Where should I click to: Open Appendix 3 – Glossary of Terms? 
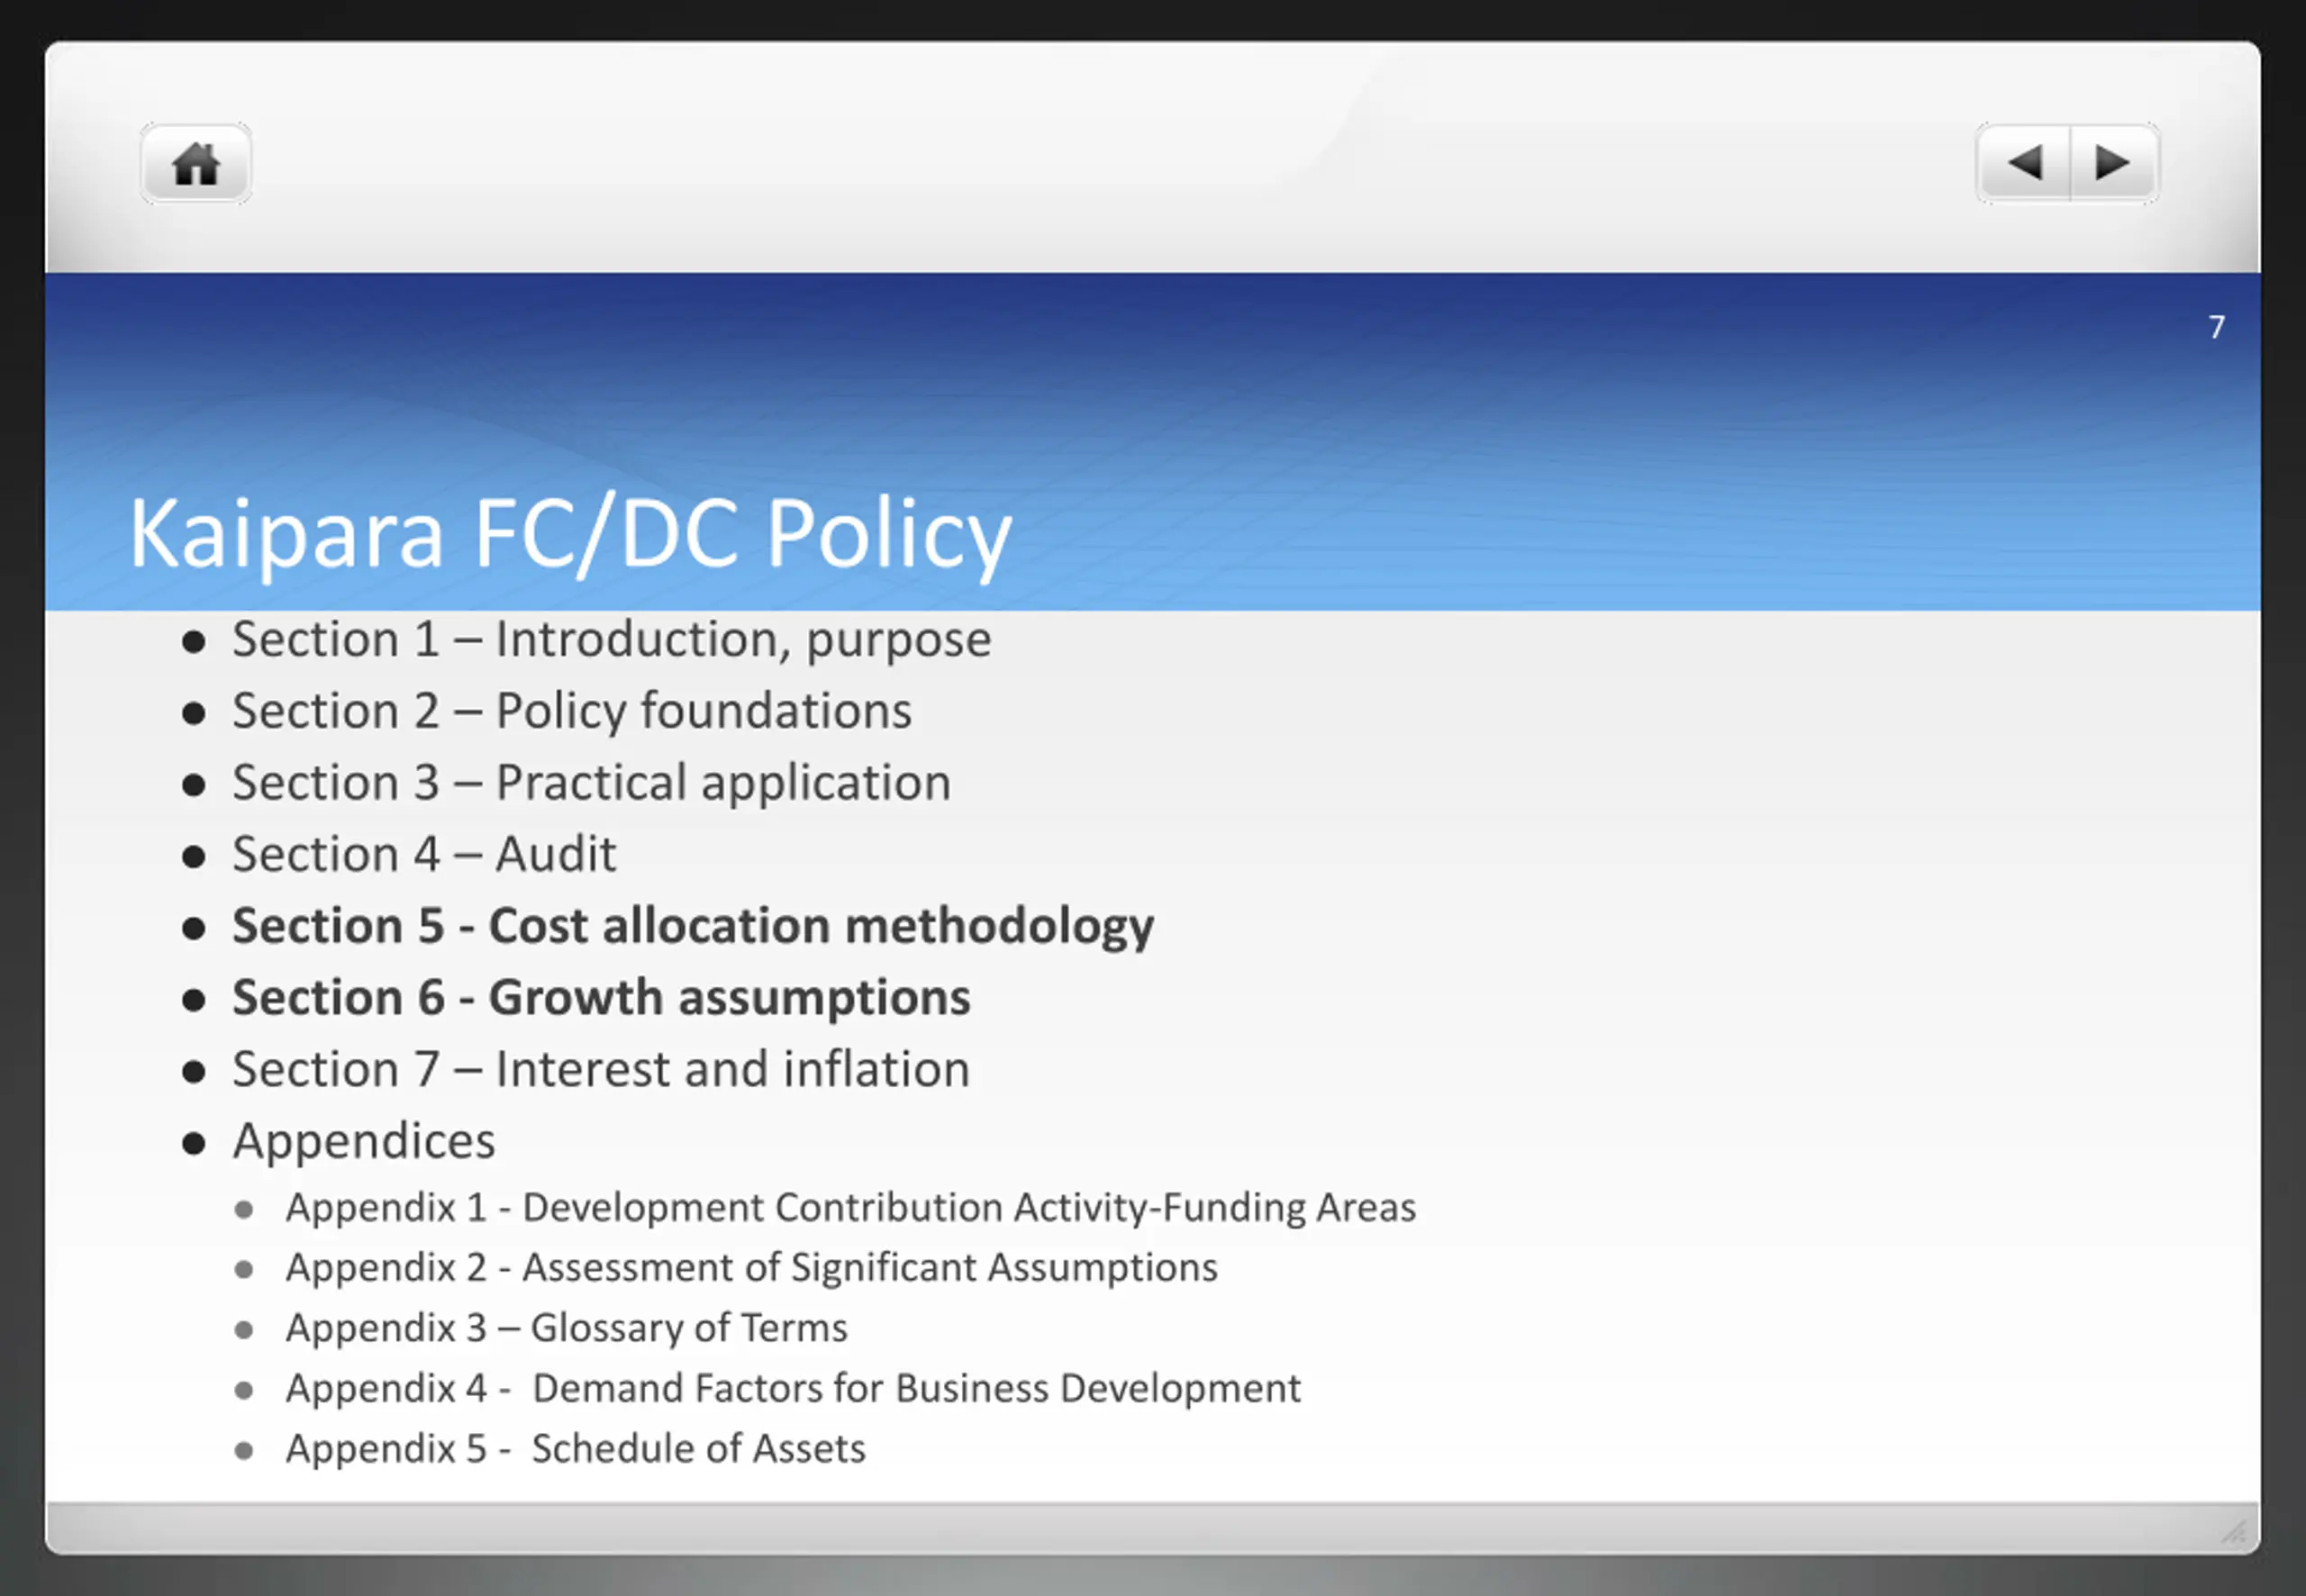pos(566,1328)
